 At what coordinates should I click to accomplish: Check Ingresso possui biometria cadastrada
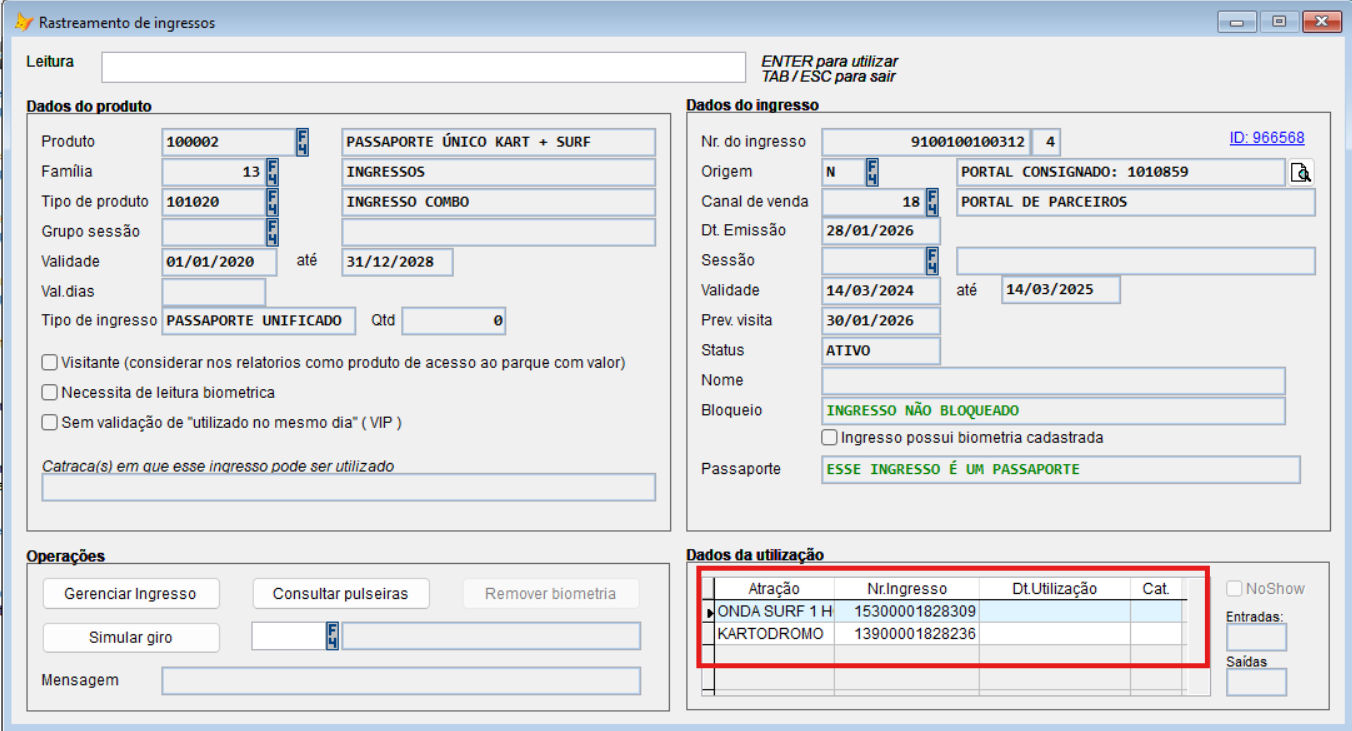(x=829, y=438)
